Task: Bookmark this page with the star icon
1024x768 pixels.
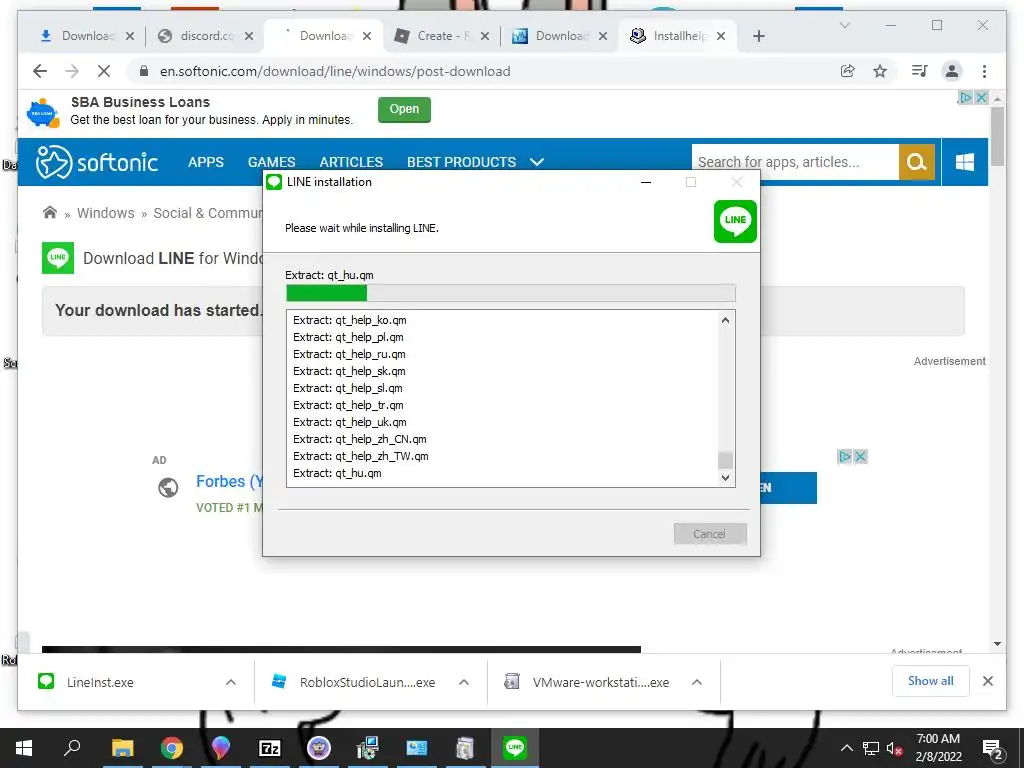Action: 880,71
